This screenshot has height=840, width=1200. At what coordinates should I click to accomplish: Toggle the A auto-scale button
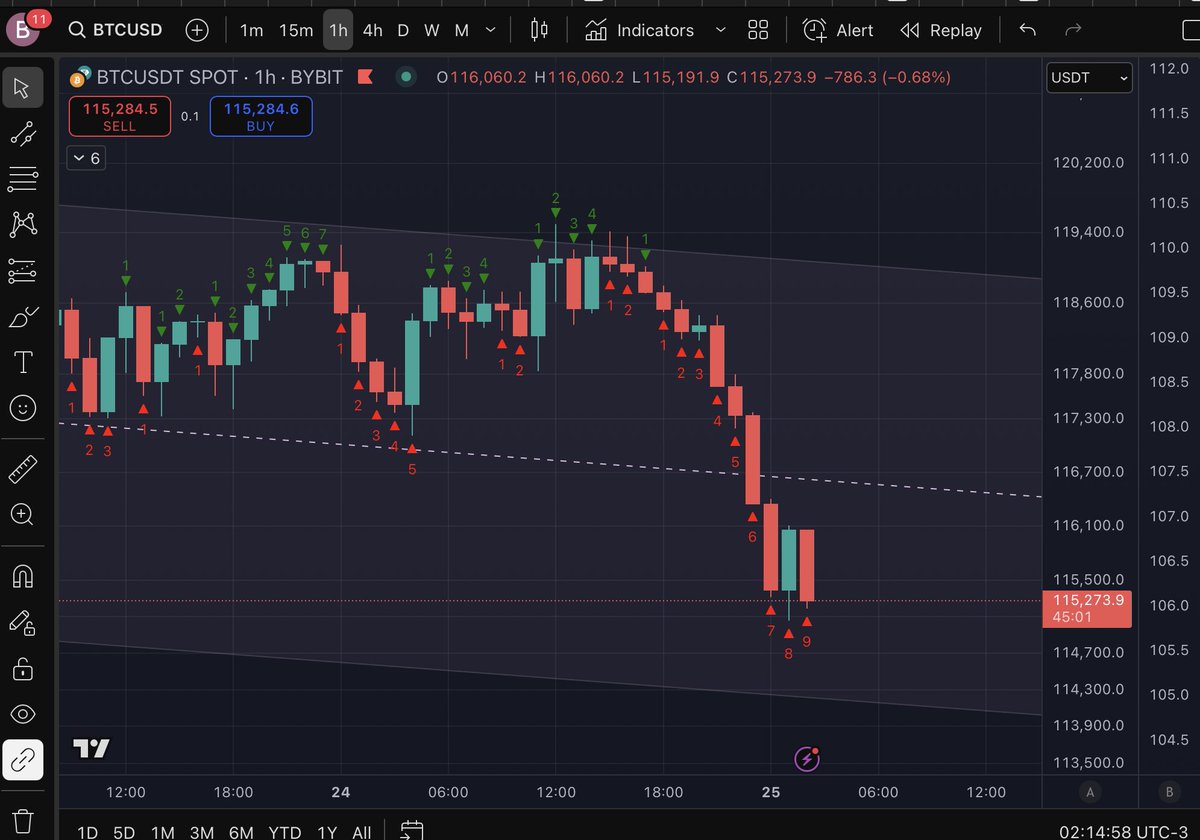(x=1089, y=792)
